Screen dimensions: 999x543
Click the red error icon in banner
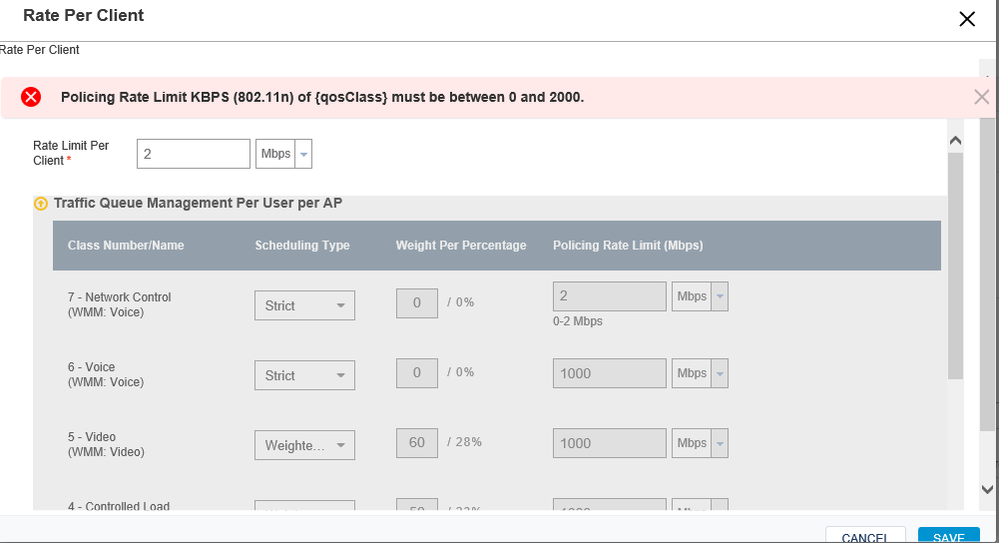click(x=31, y=97)
